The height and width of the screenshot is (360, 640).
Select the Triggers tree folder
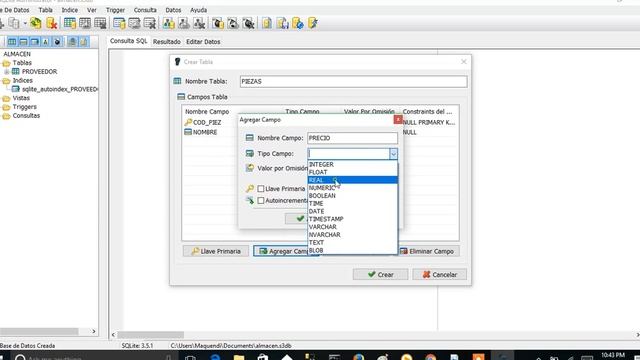[24, 107]
